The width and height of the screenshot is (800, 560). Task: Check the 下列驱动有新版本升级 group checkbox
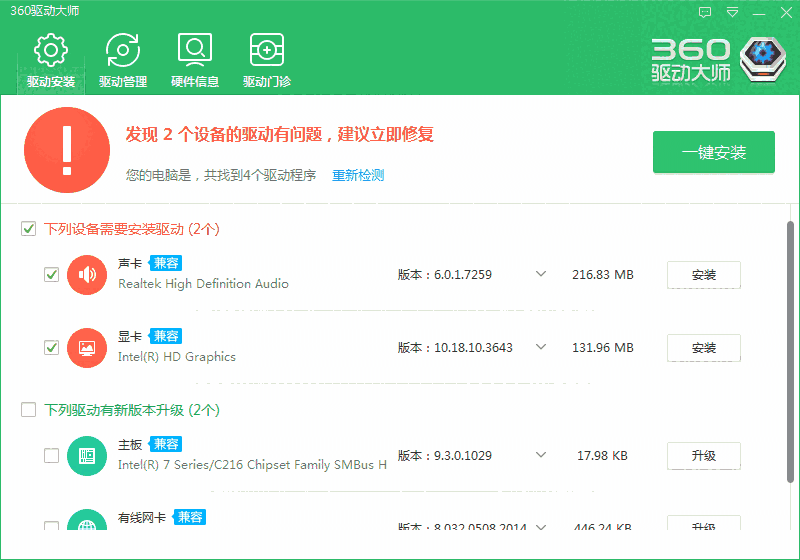pos(29,410)
